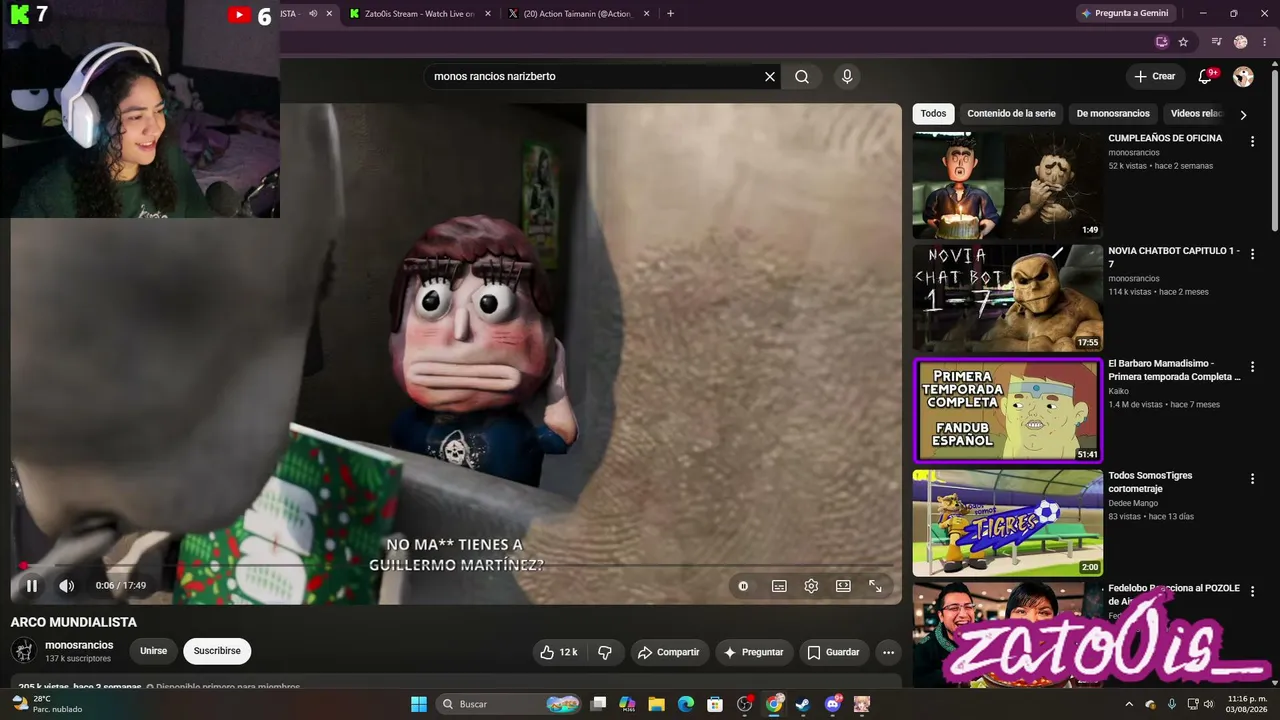The image size is (1280, 720).
Task: Close the Action Taimanin tab
Action: [646, 14]
